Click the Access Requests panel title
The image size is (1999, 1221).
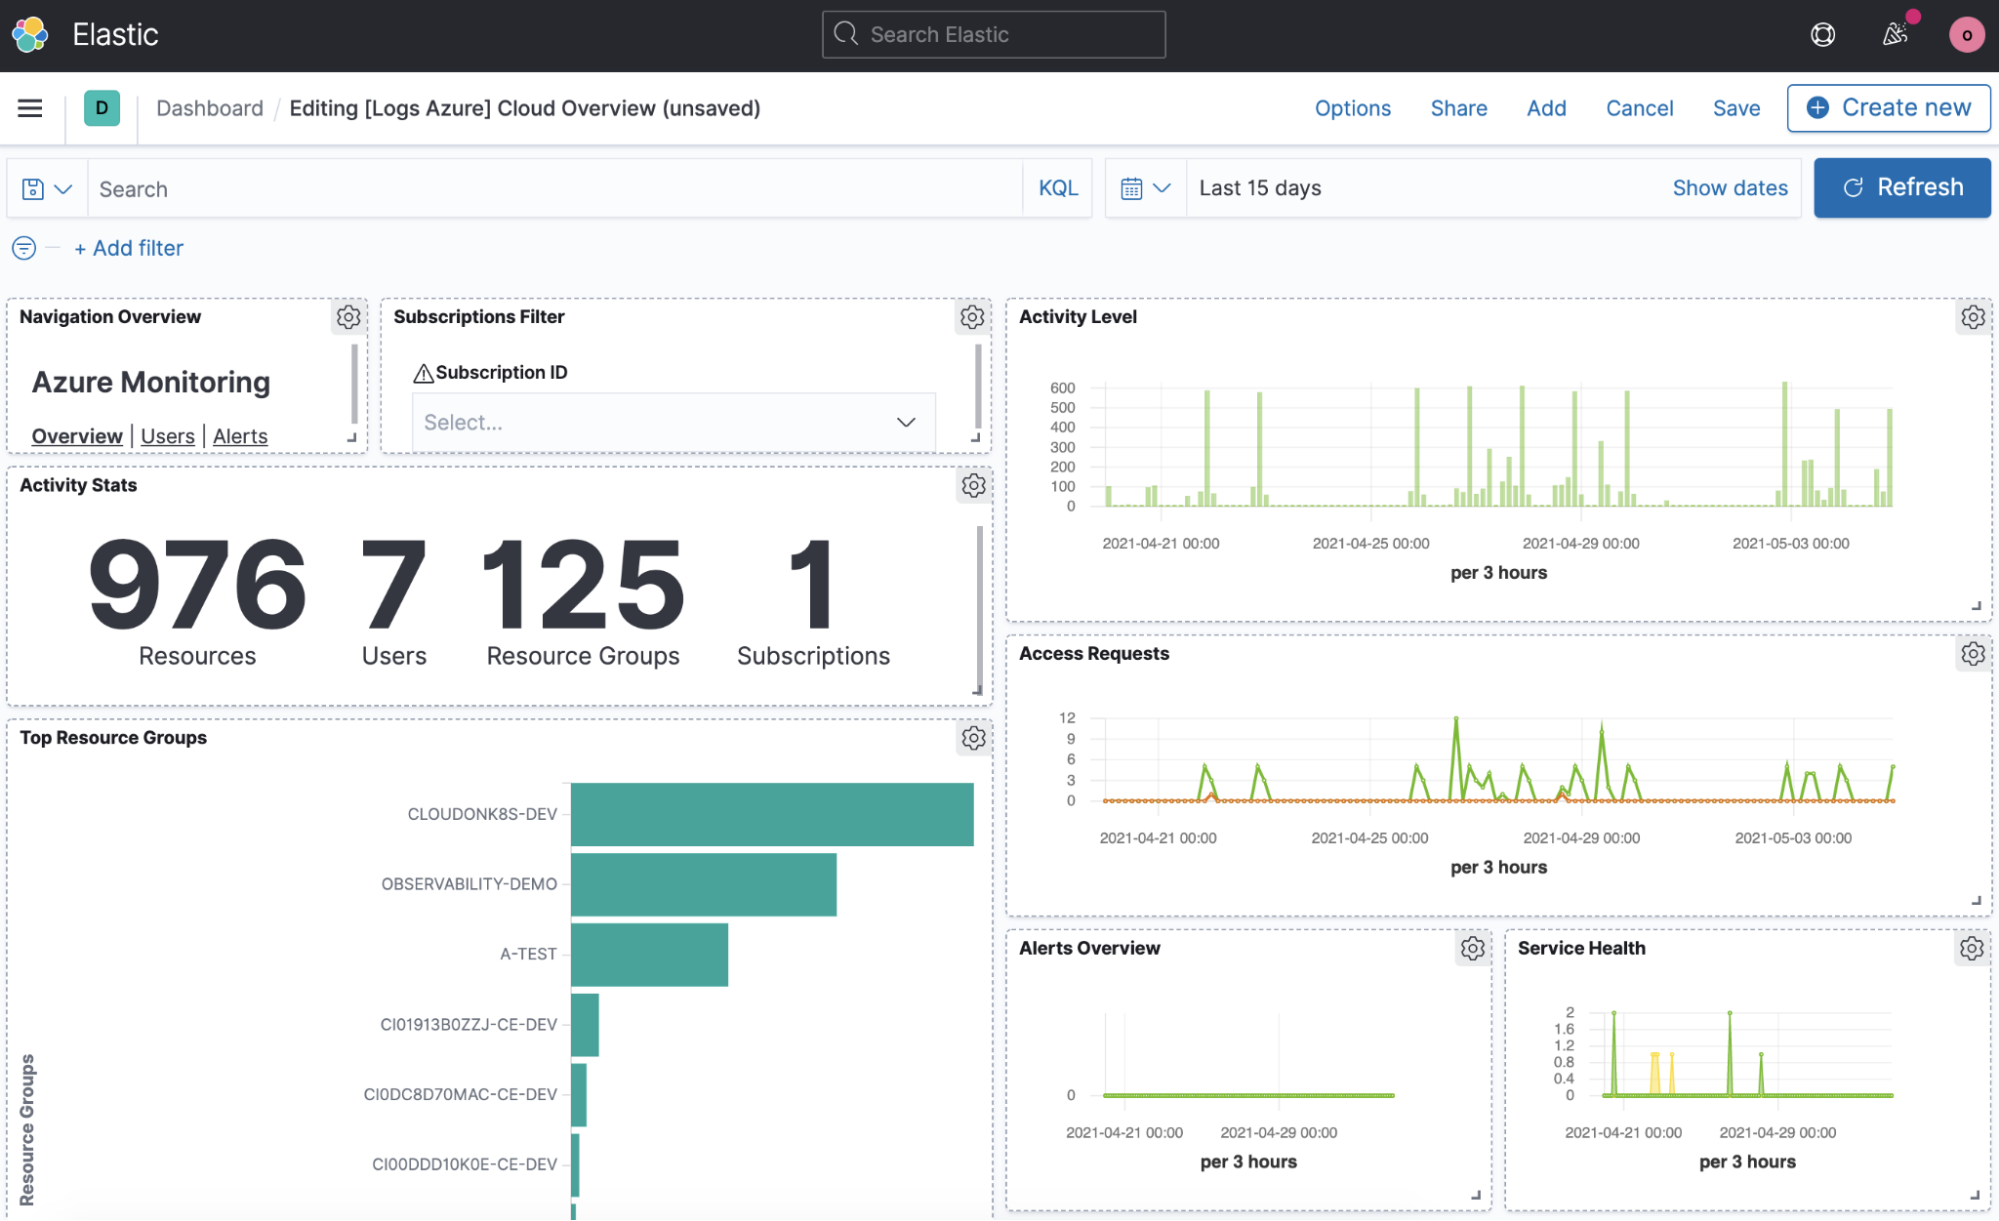[1093, 654]
